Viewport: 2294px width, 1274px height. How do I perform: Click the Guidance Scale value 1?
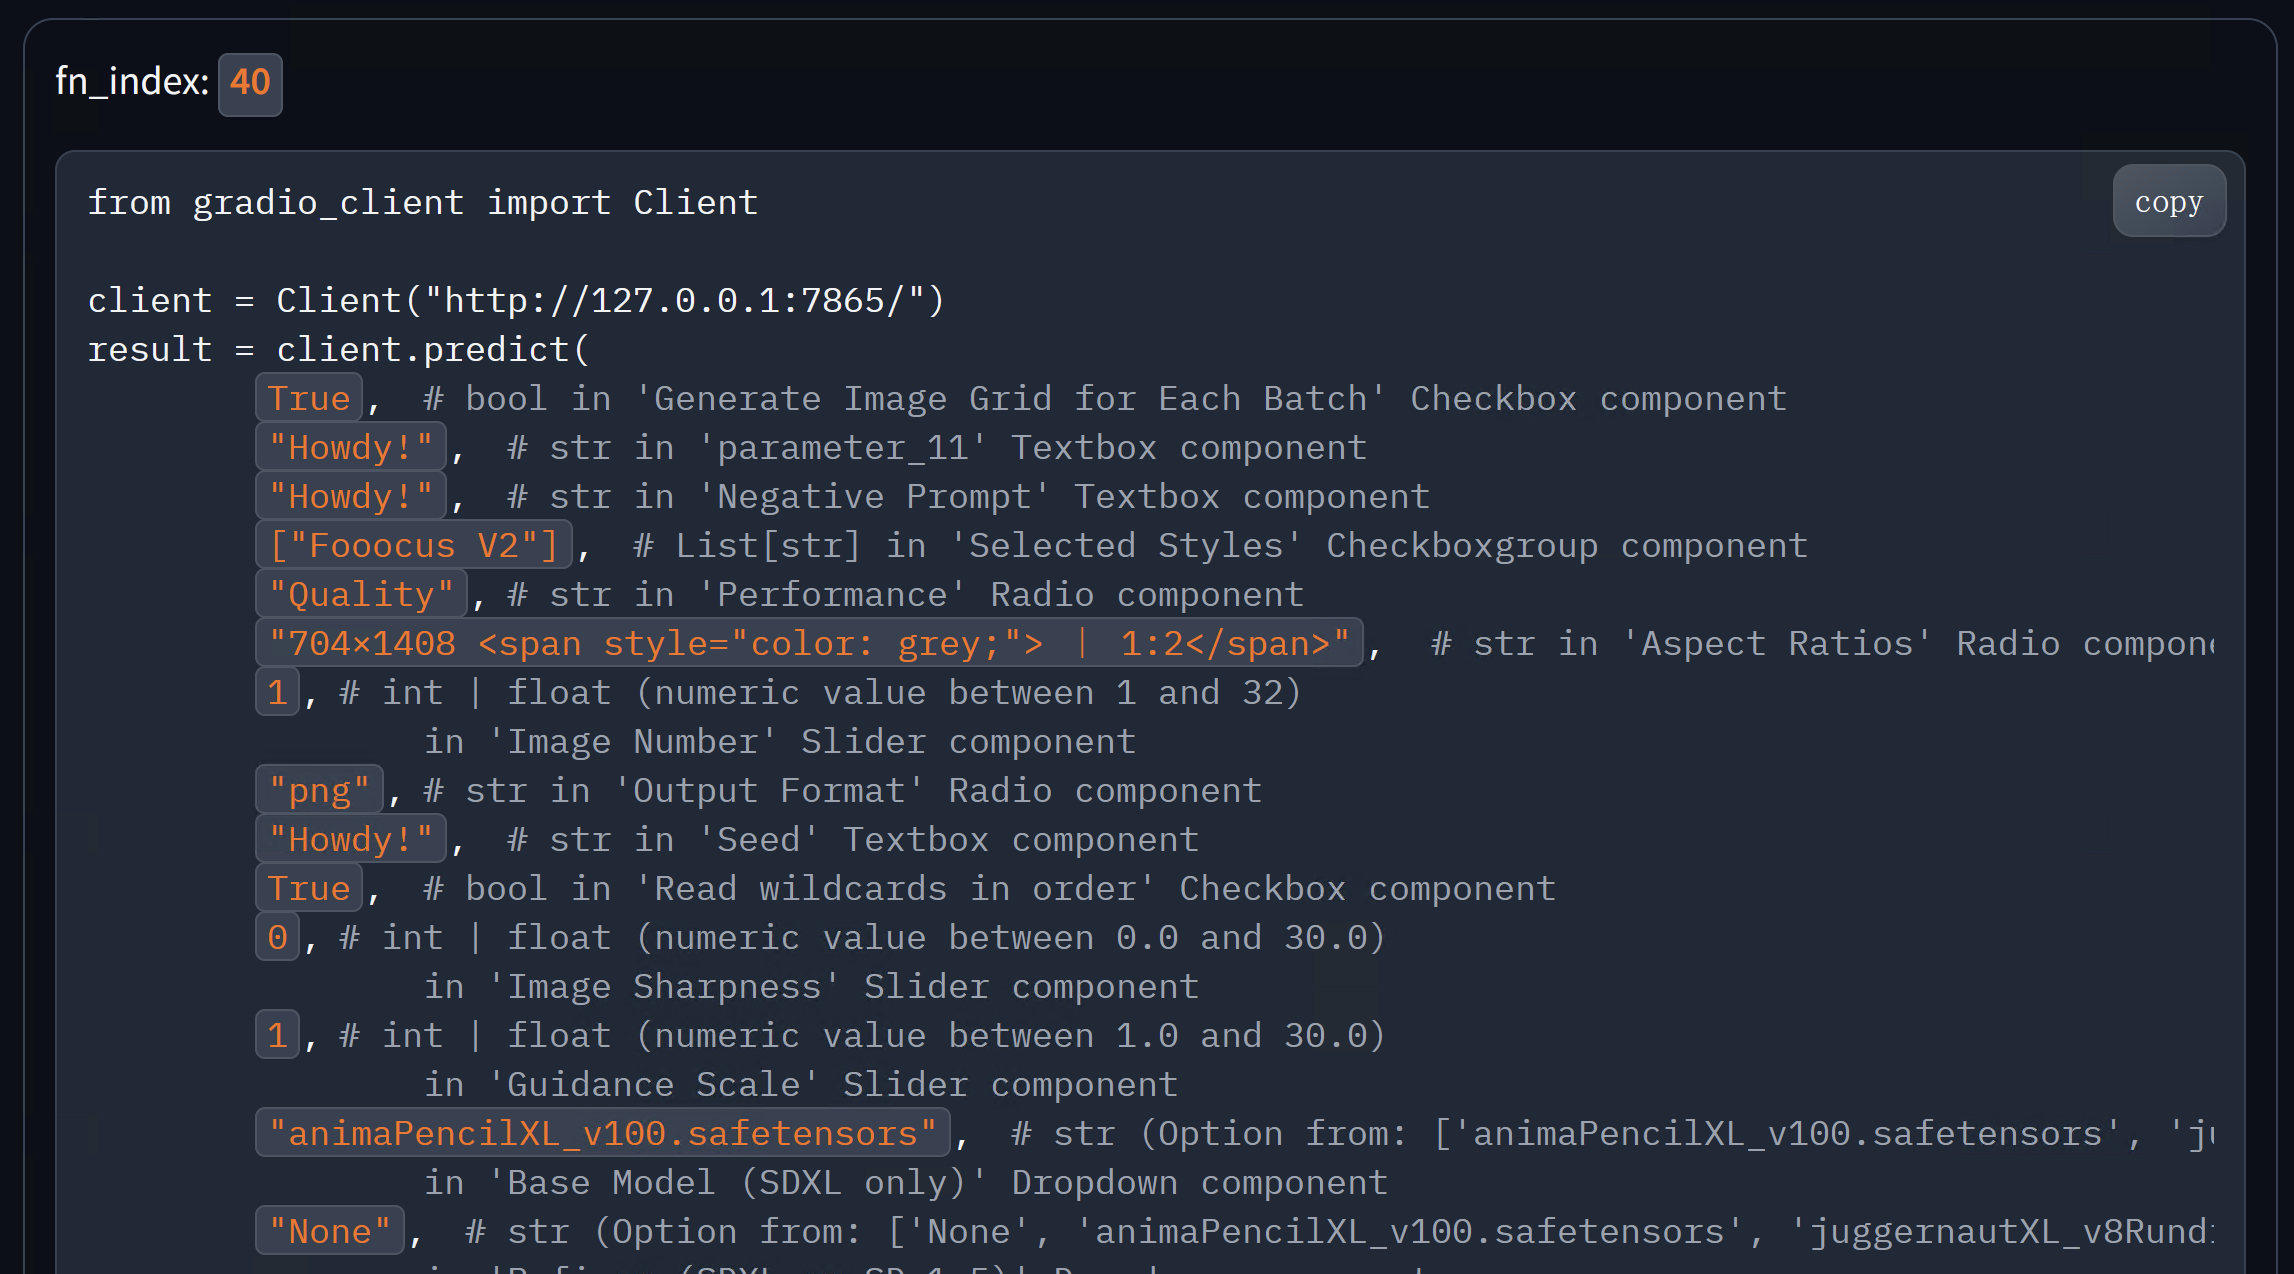[277, 1036]
